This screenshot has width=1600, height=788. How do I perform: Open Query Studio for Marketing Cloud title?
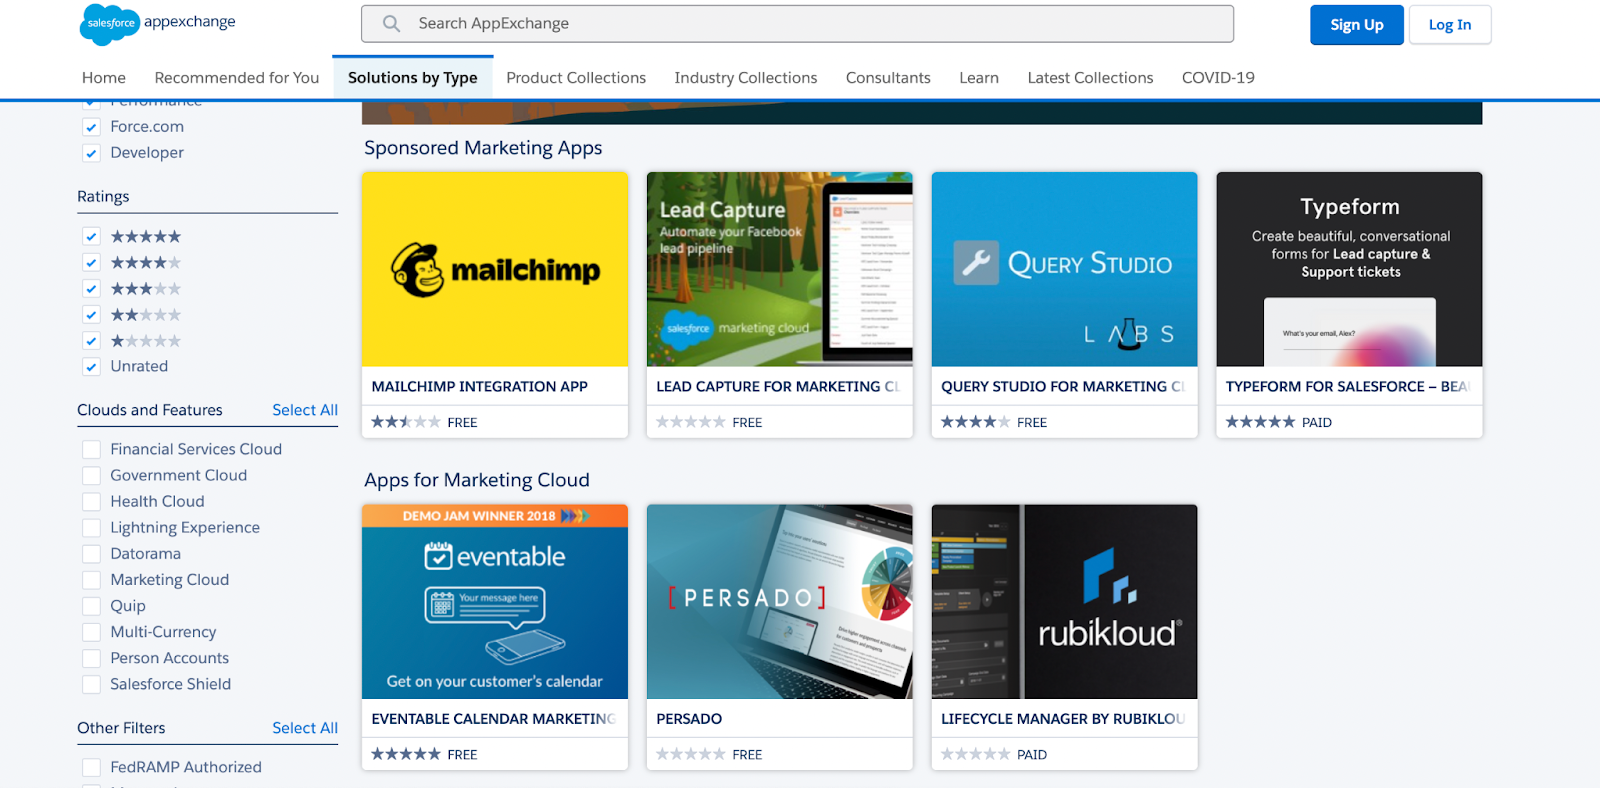pos(1063,387)
